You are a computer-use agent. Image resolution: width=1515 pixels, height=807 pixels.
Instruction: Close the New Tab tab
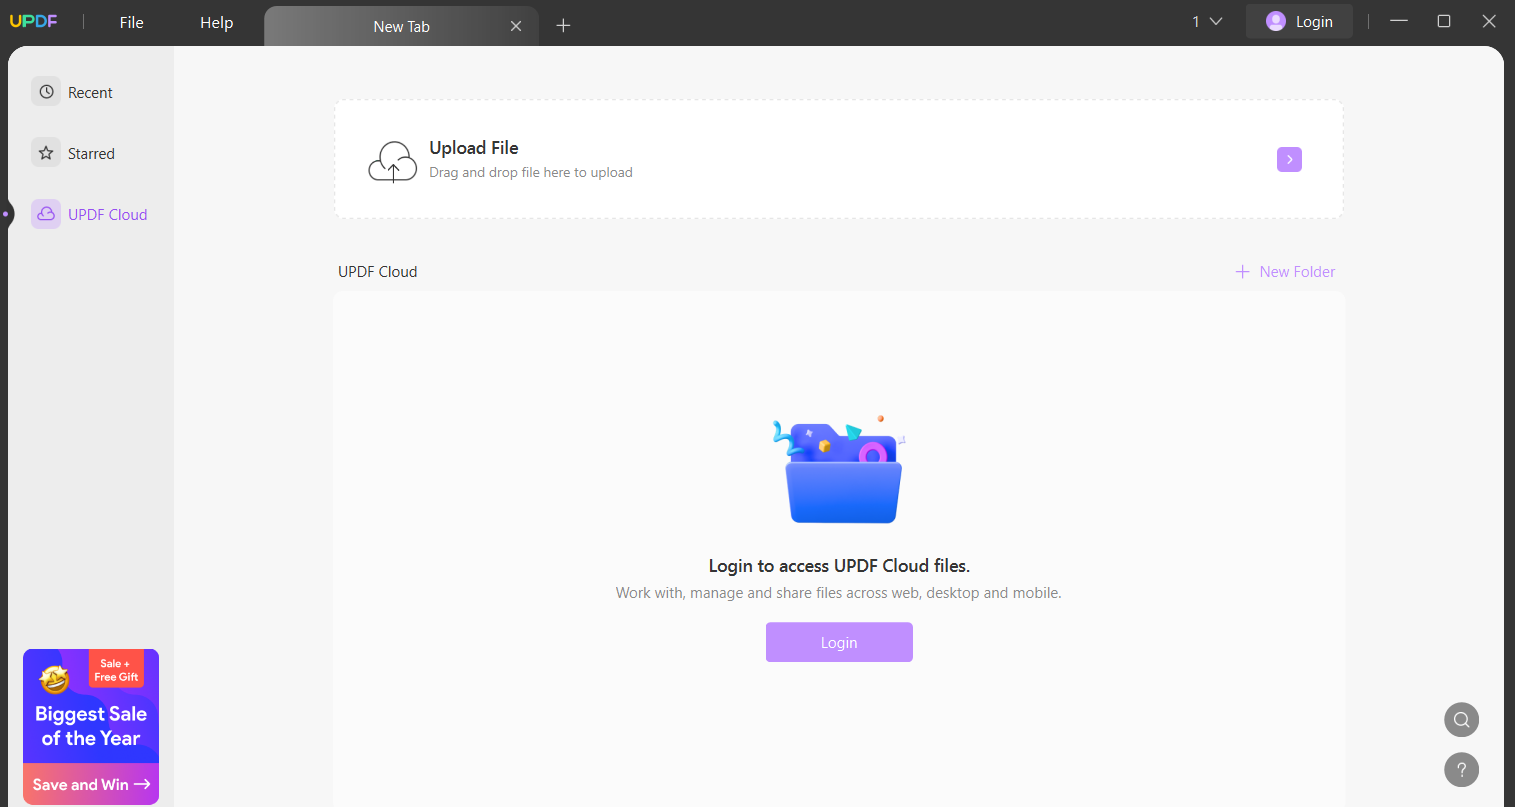tap(516, 26)
